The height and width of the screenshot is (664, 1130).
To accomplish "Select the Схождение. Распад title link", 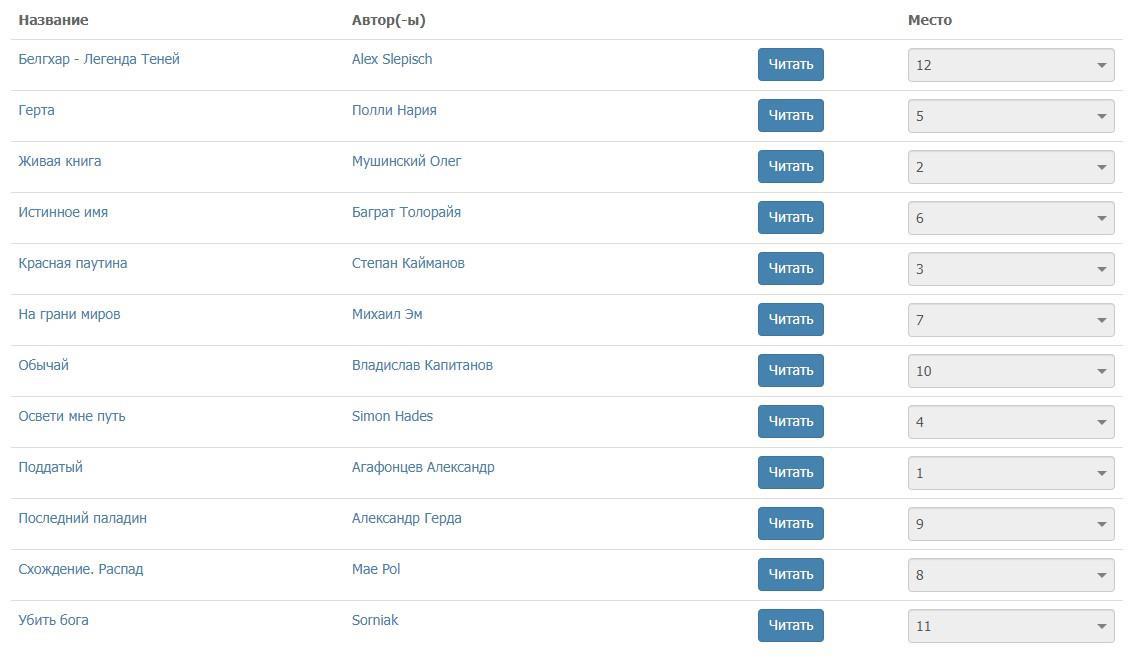I will pyautogui.click(x=81, y=569).
